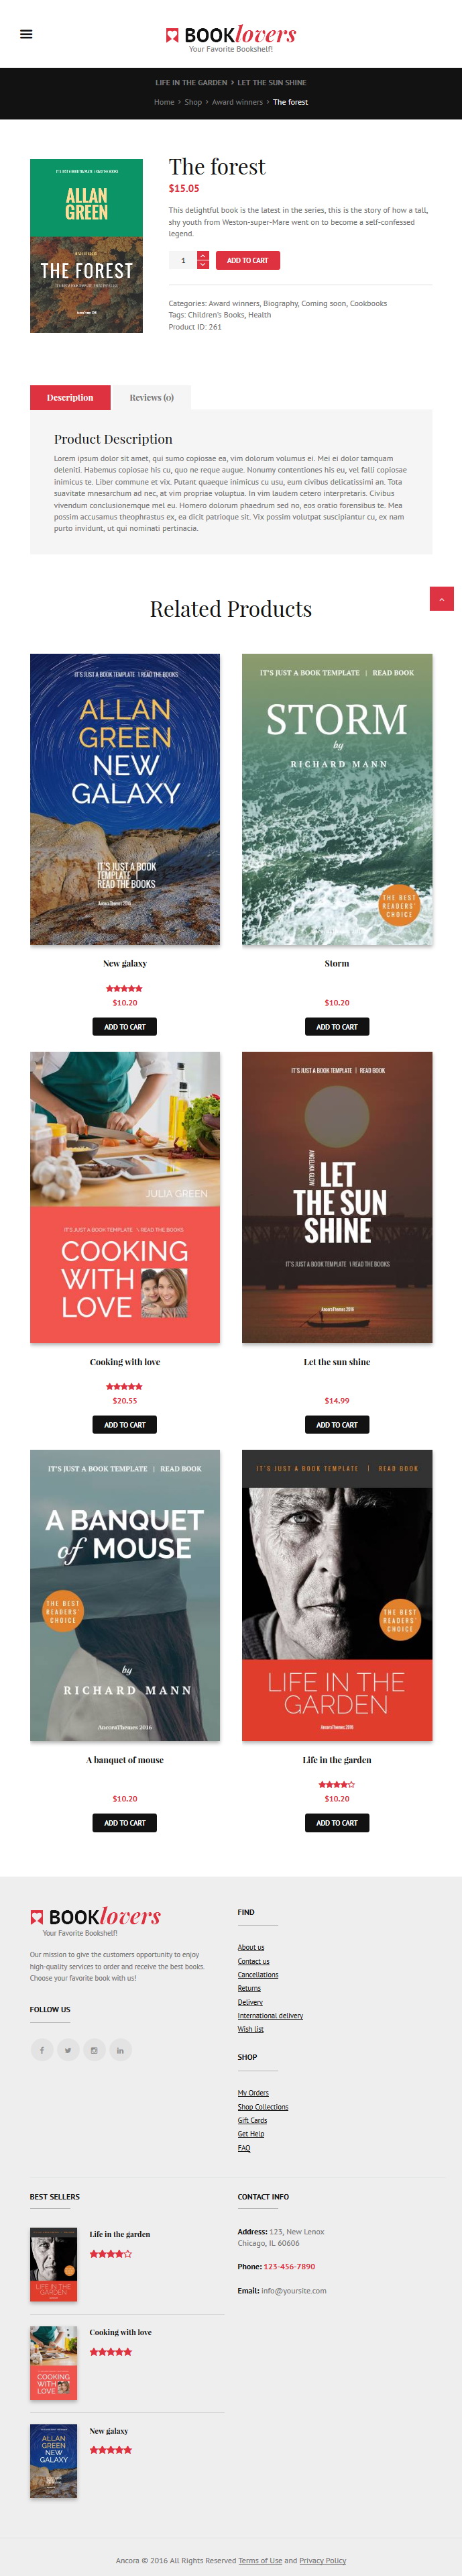The height and width of the screenshot is (2576, 462).
Task: Add The forest to cart
Action: [247, 260]
